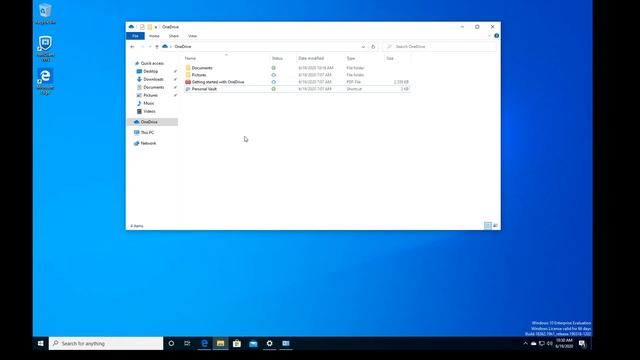640x360 pixels.
Task: Open Microsoft Edge desktop shortcut
Action: click(45, 82)
